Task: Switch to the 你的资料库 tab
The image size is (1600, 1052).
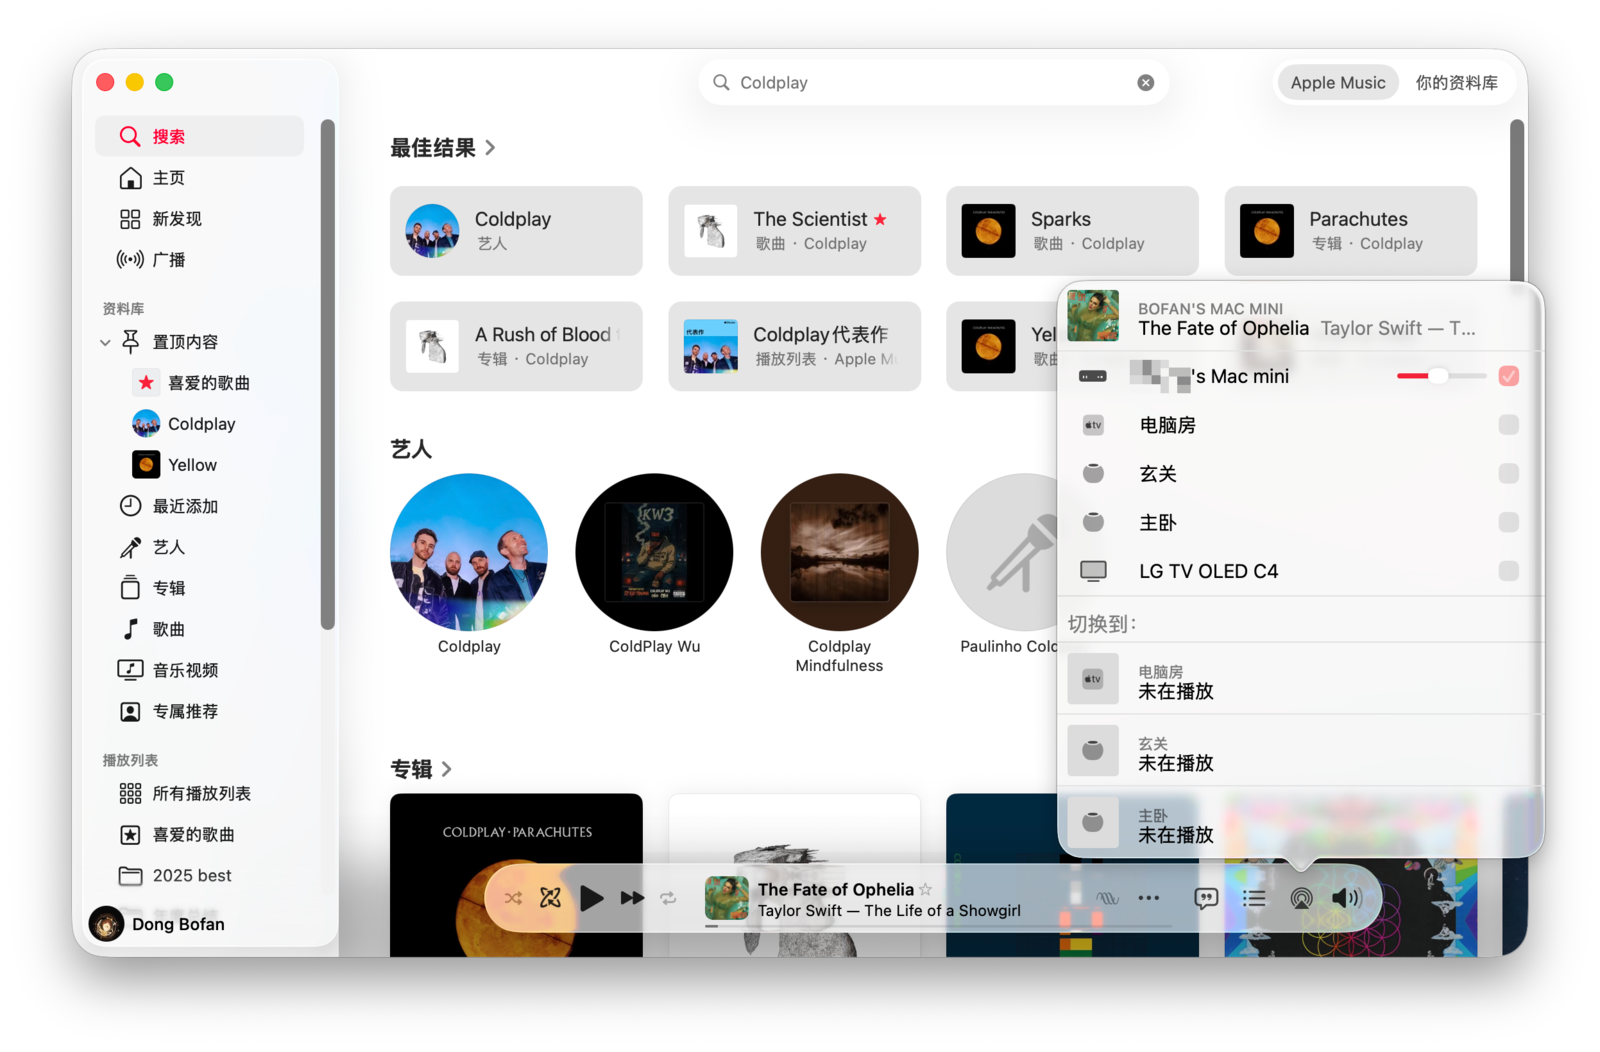Action: tap(1456, 83)
